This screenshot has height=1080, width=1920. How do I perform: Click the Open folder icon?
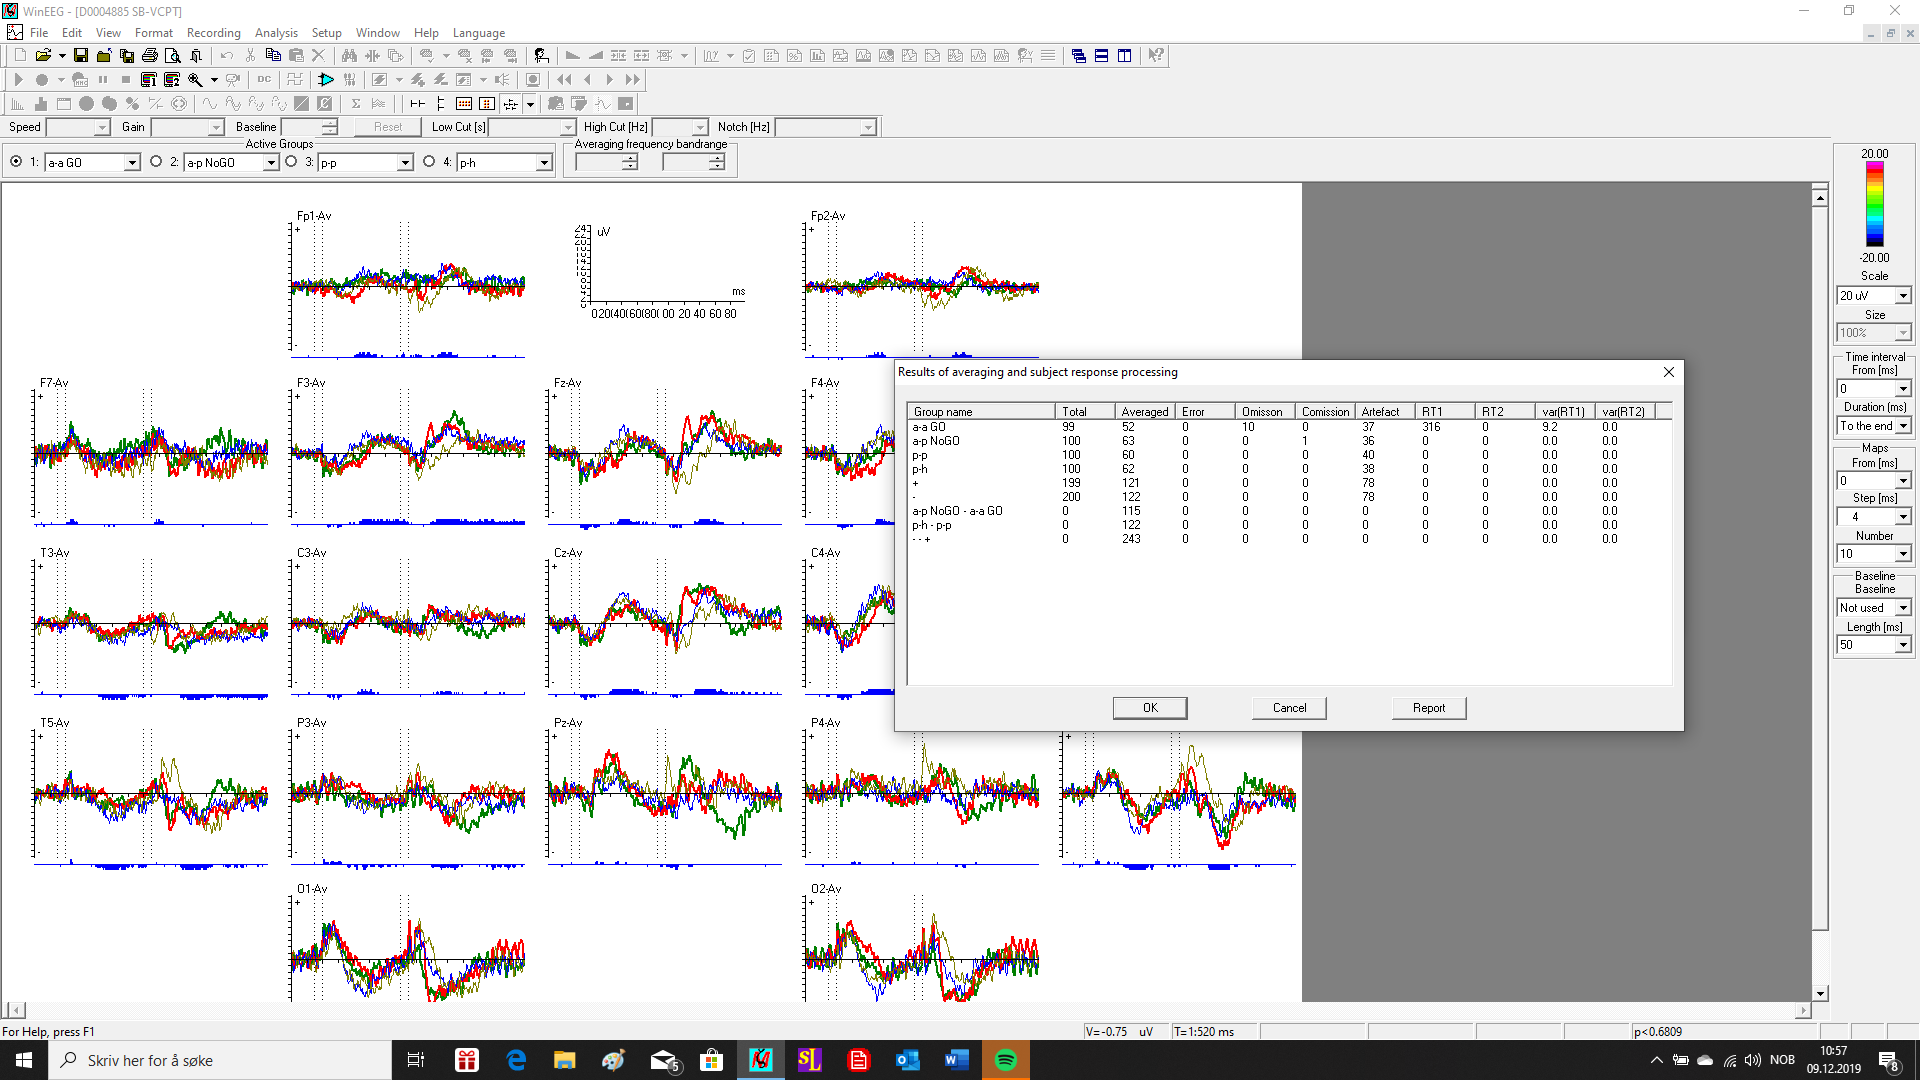(43, 56)
